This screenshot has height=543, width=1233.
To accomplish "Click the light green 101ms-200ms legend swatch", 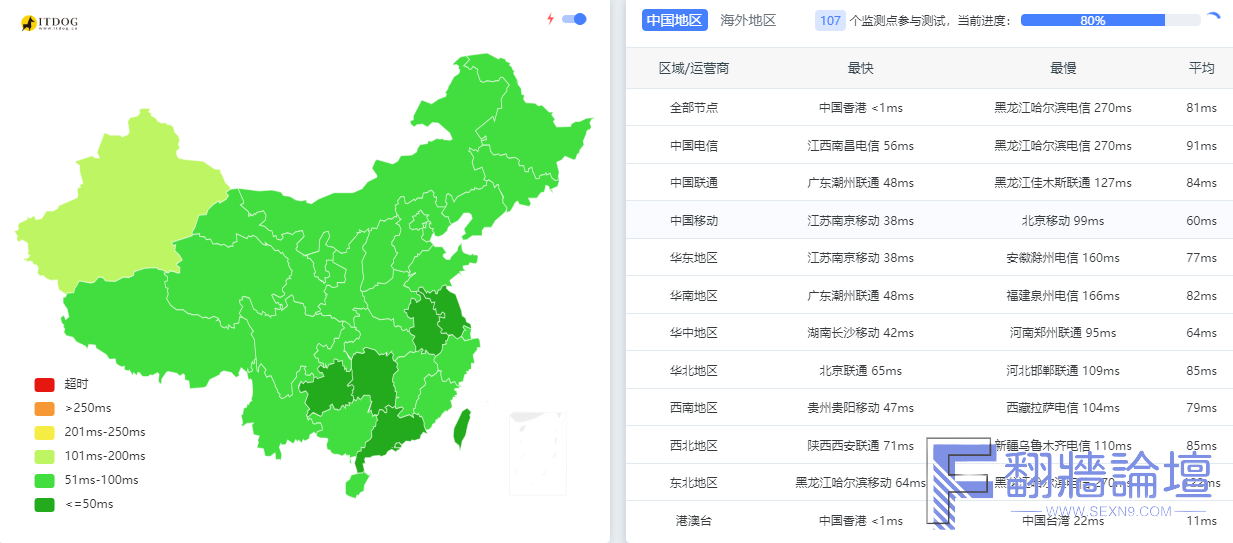I will coord(44,456).
